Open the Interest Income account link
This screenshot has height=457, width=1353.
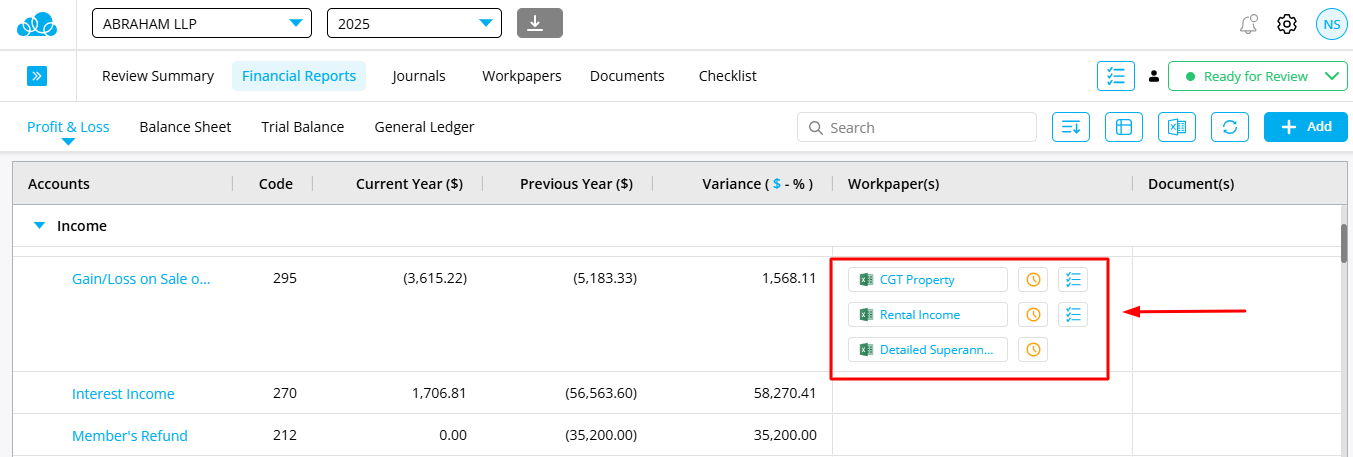click(x=123, y=394)
